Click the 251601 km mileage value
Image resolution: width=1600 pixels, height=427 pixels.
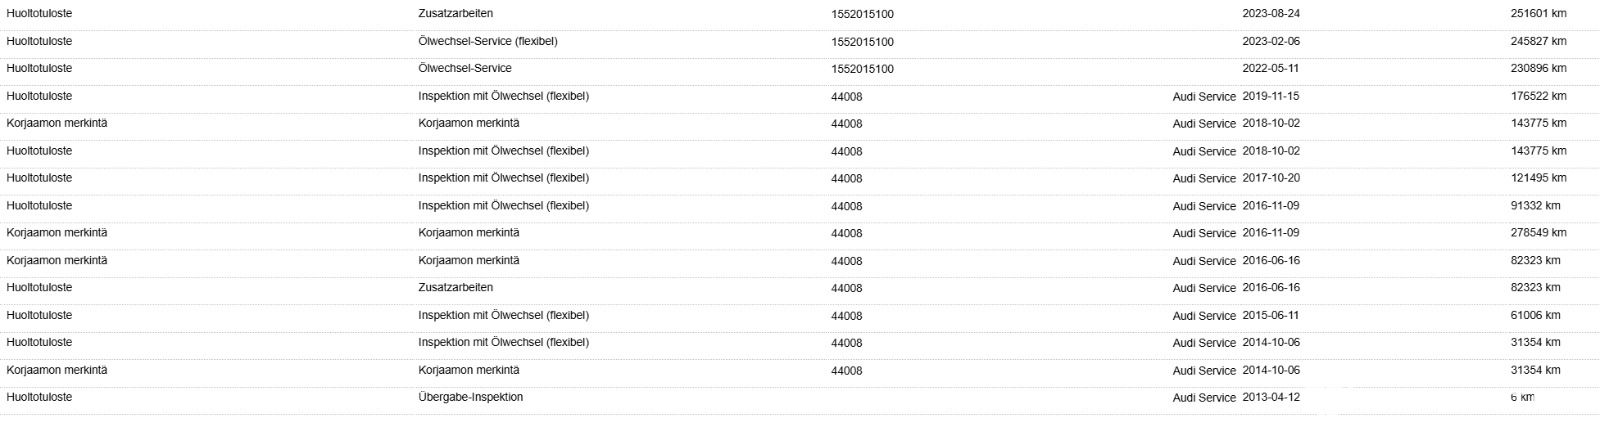pyautogui.click(x=1538, y=14)
